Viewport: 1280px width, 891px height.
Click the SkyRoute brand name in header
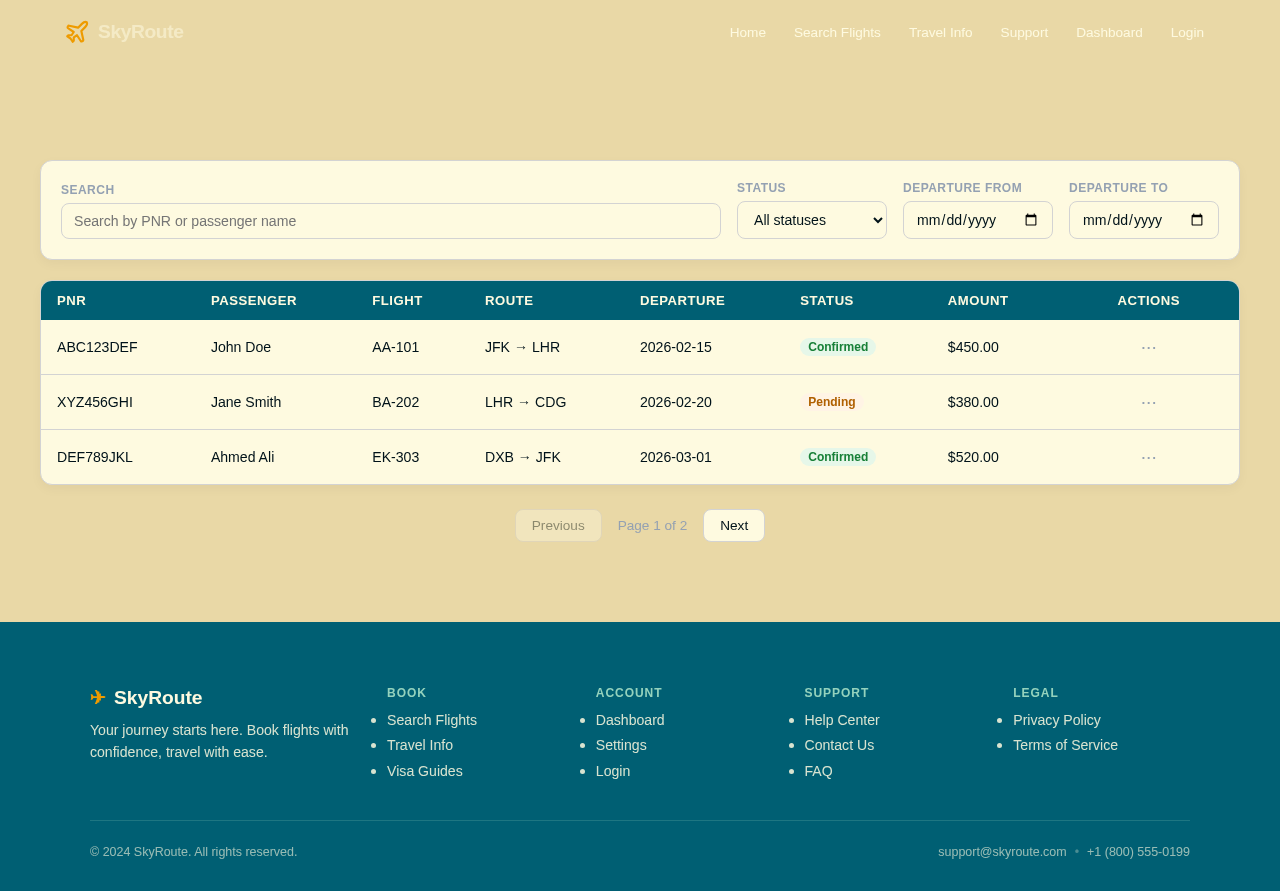coord(141,32)
